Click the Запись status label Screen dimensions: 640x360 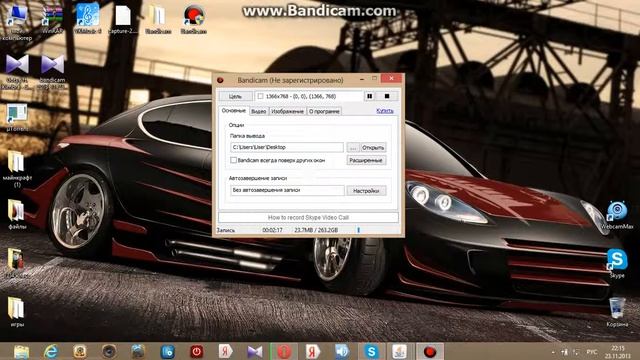point(226,230)
